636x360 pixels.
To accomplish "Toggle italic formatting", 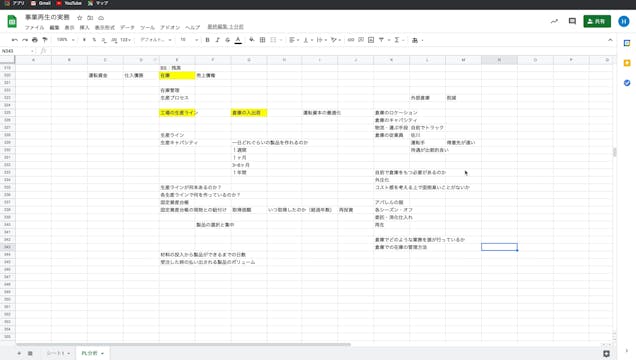I will [217, 40].
